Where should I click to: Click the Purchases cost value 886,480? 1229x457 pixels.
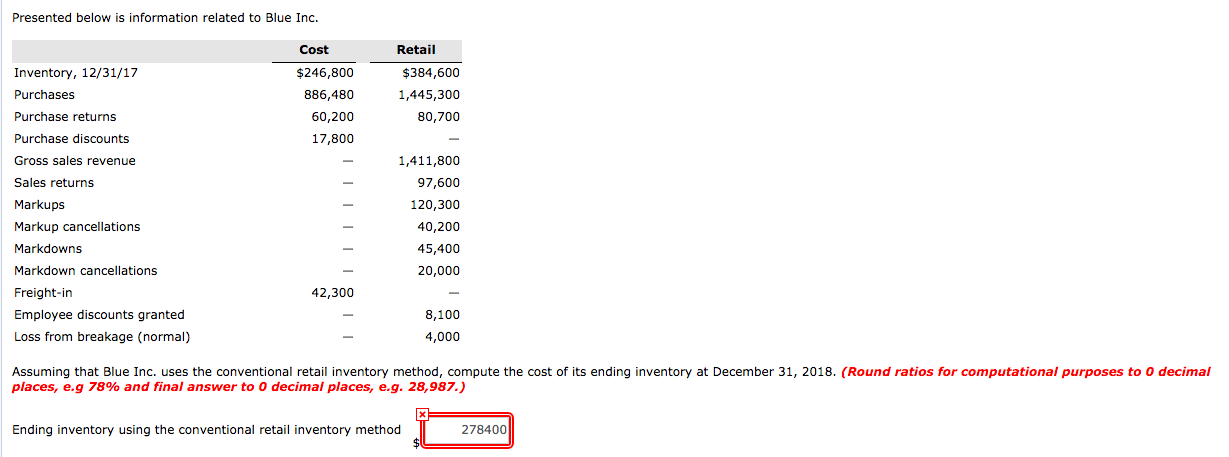point(329,95)
